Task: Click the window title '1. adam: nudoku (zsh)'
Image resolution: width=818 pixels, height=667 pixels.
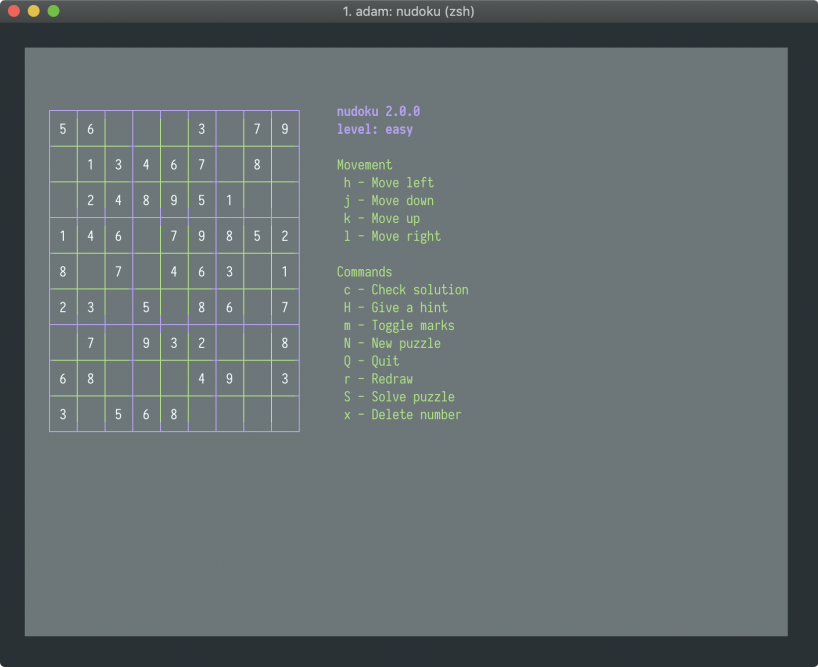Action: 408,11
